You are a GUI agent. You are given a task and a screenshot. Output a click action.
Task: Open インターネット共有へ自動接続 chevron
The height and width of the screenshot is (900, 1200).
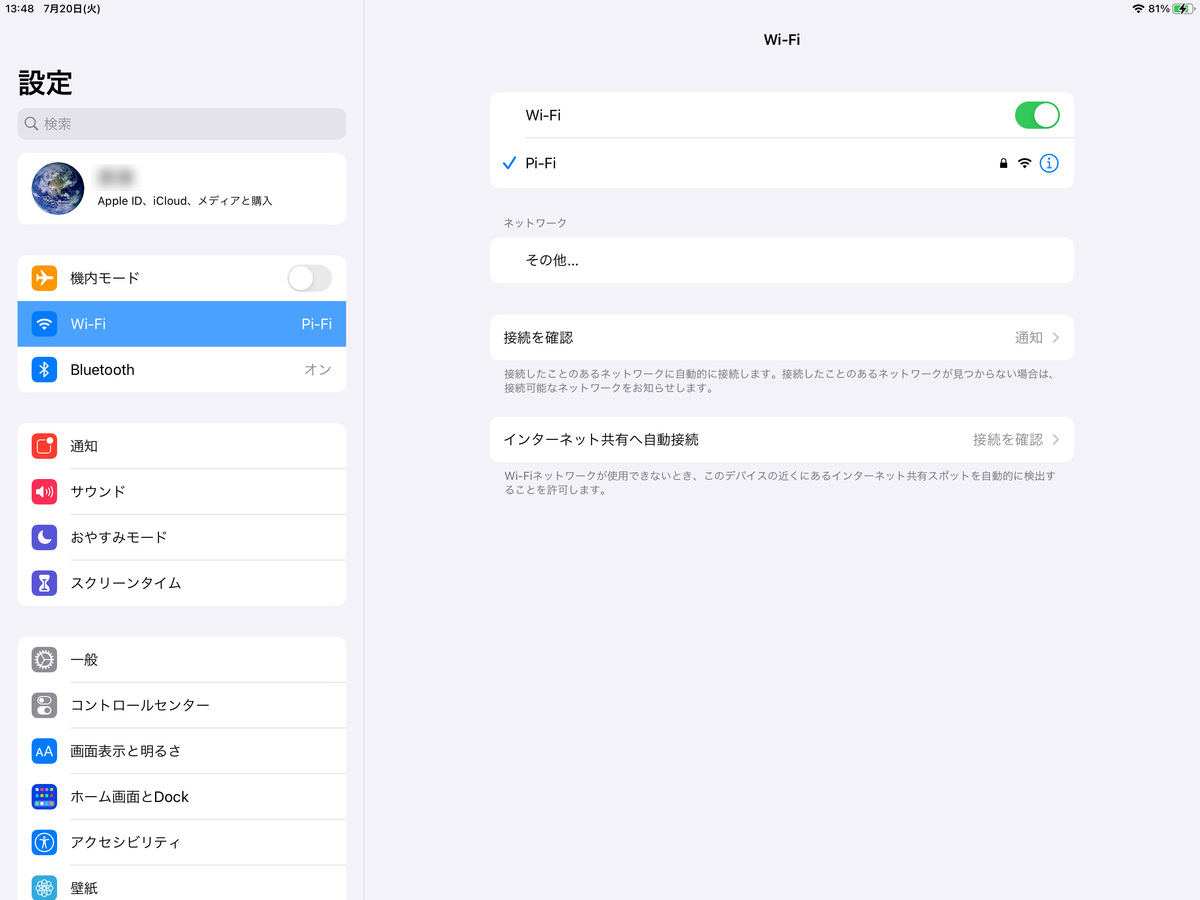pyautogui.click(x=1056, y=440)
